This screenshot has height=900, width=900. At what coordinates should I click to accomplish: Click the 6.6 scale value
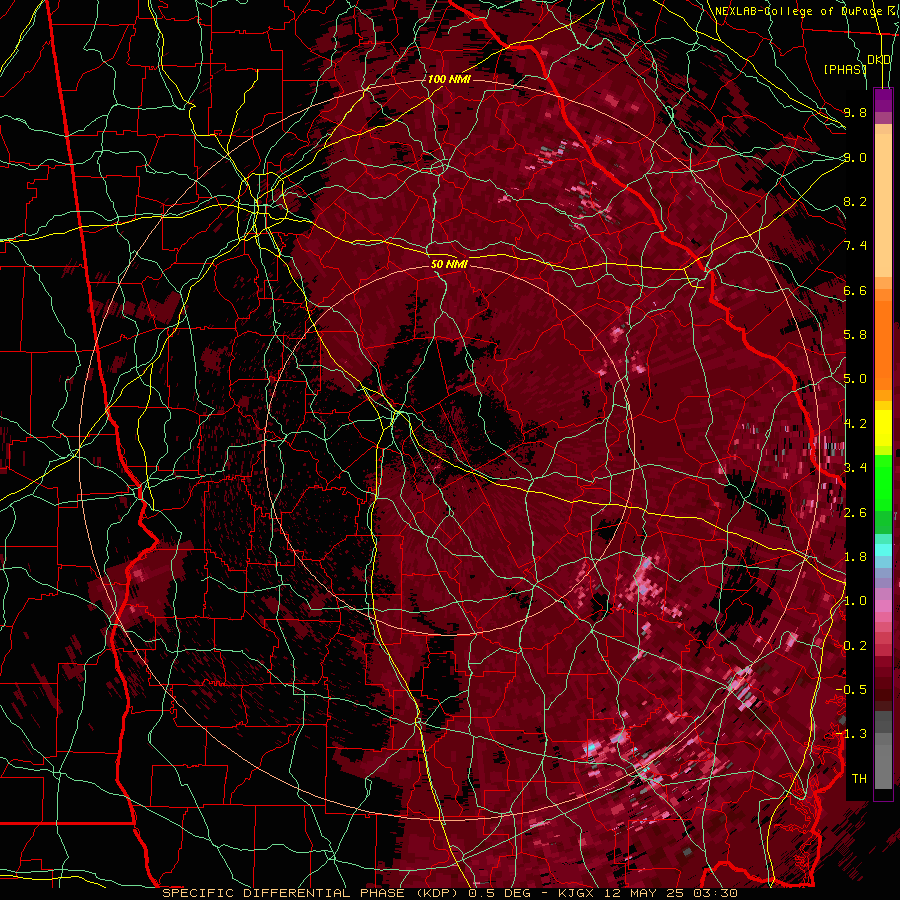tap(855, 290)
